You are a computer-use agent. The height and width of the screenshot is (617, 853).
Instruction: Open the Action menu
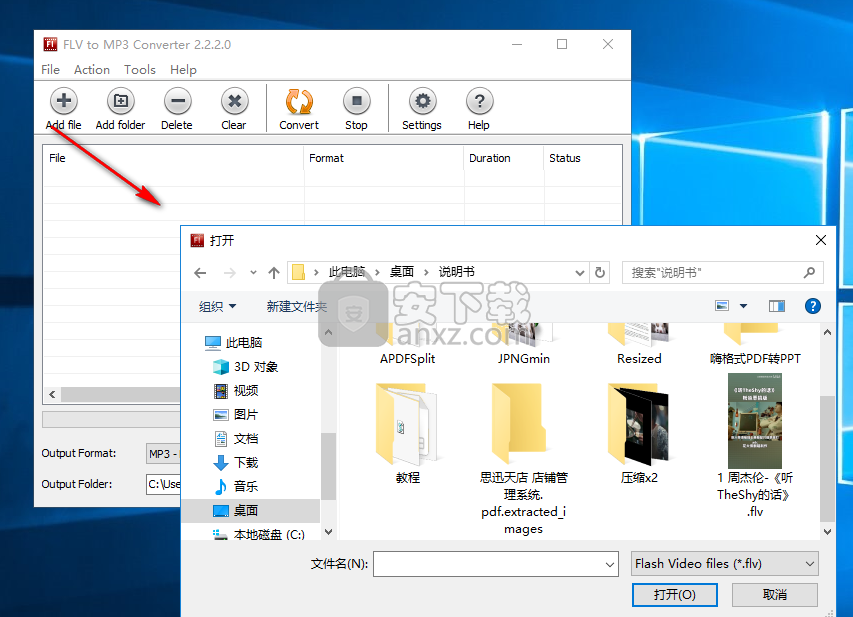point(92,70)
